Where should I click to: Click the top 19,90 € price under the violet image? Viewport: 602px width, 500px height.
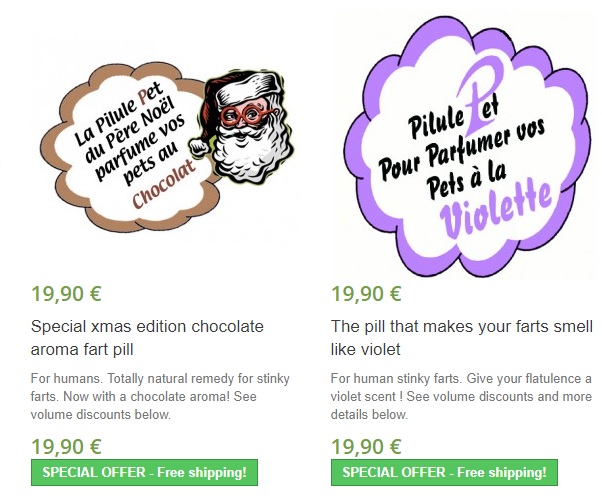[x=366, y=294]
